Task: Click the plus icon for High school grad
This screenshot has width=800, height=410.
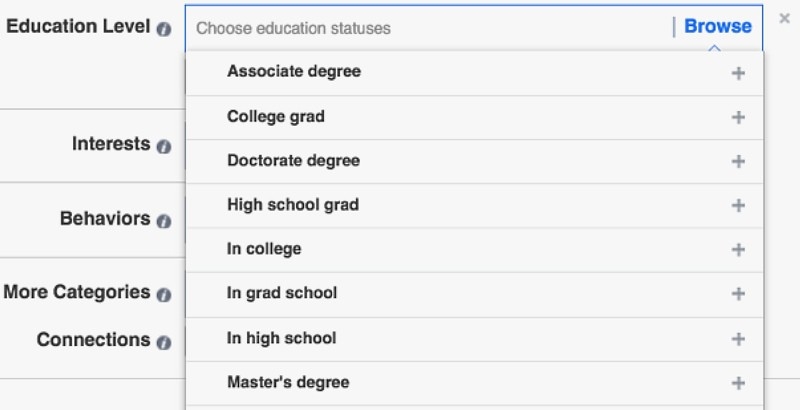Action: click(739, 205)
